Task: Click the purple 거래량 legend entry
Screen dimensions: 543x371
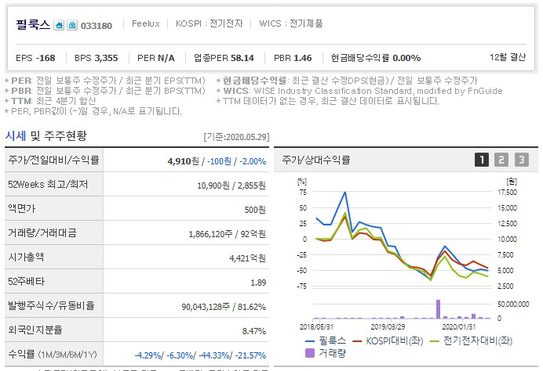Action: 326,353
